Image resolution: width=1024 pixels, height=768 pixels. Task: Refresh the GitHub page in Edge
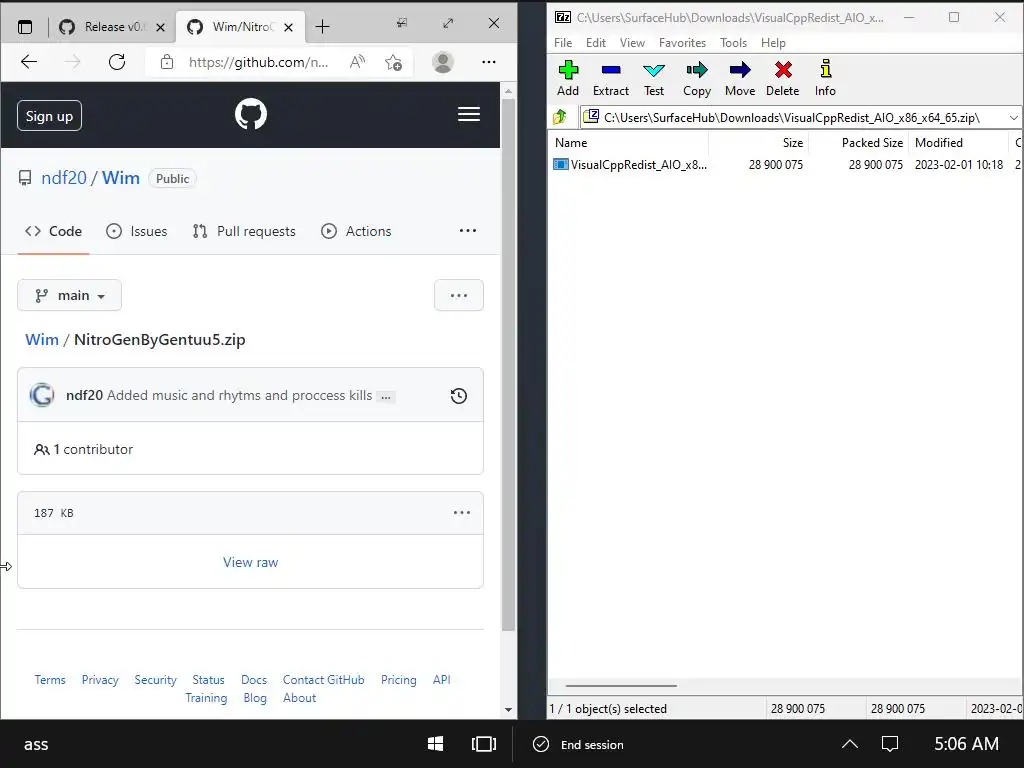pyautogui.click(x=117, y=62)
